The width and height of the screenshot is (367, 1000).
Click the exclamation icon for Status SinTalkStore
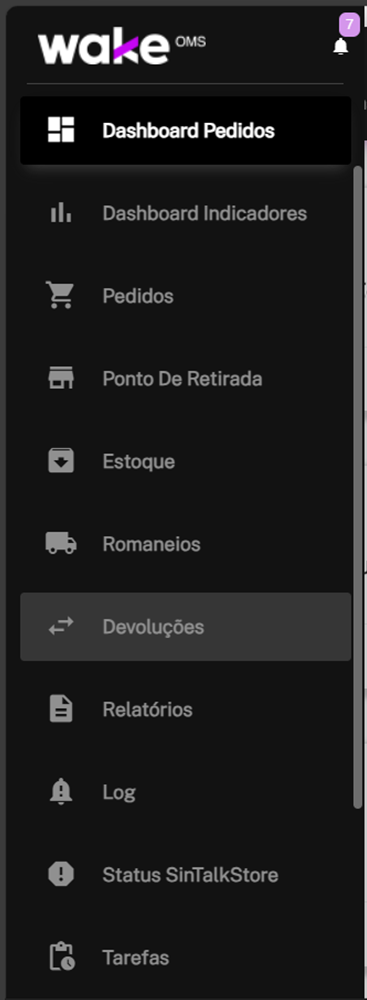coord(61,874)
